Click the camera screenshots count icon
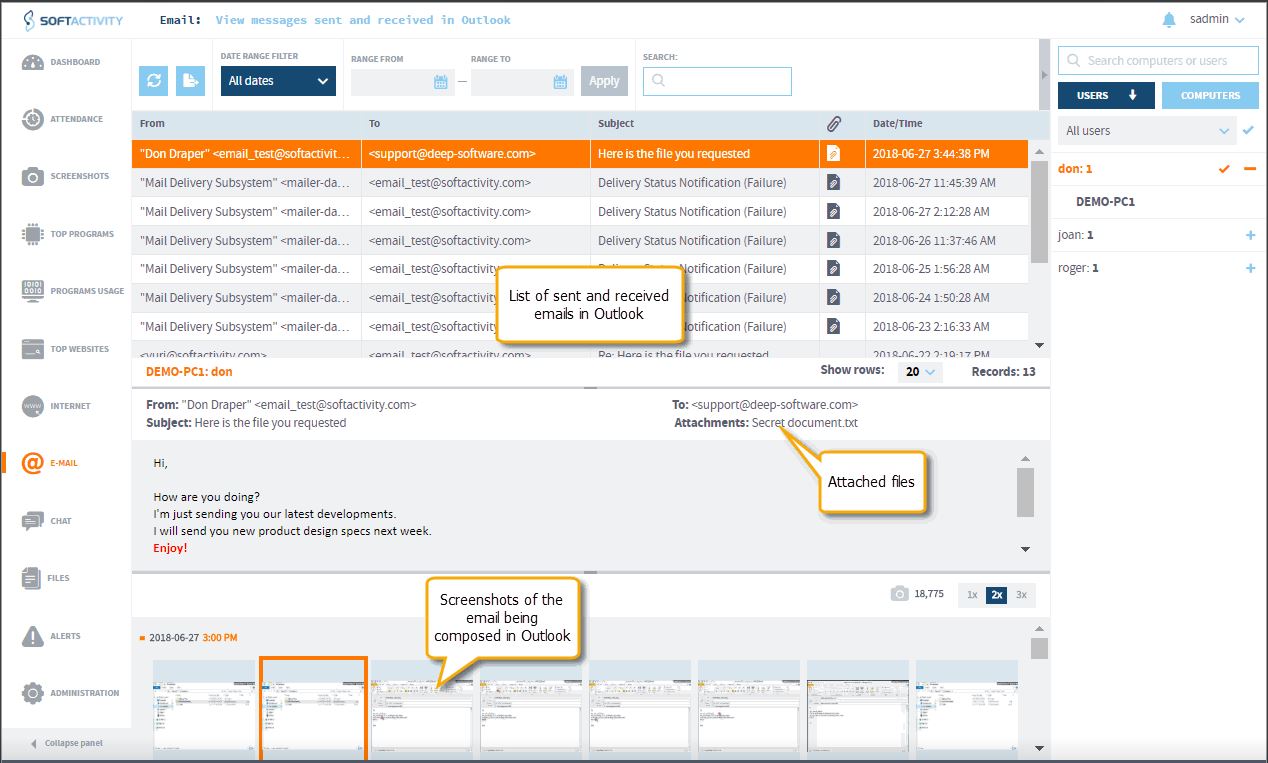The width and height of the screenshot is (1268, 763). click(x=899, y=594)
